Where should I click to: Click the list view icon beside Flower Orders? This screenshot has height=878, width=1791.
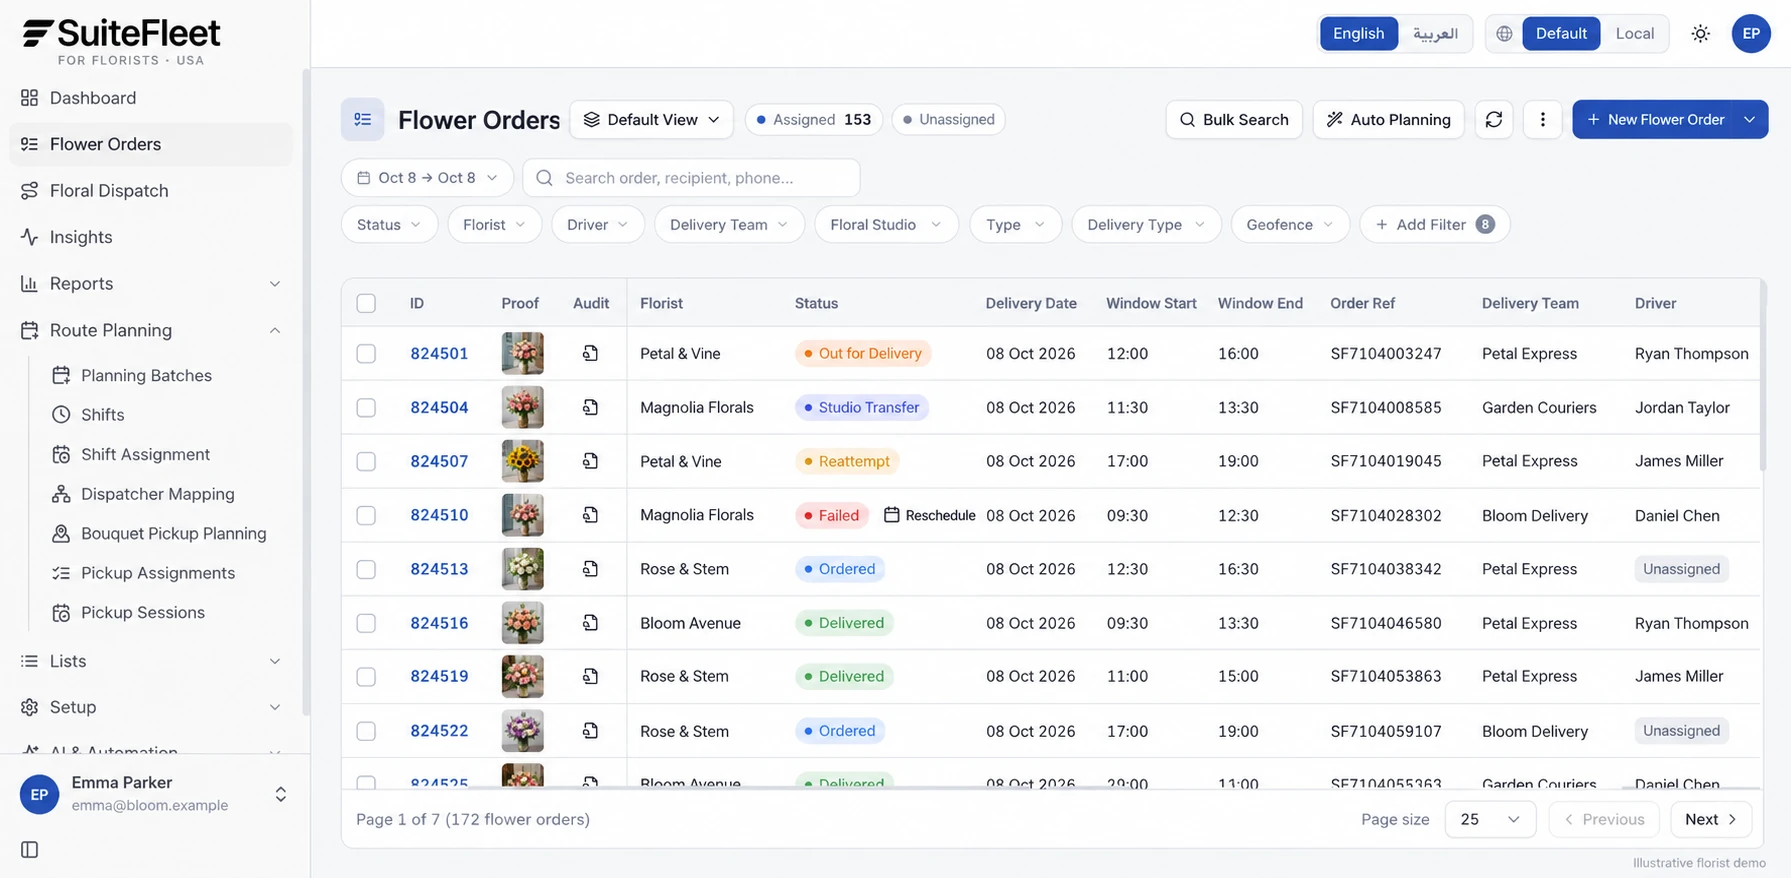[363, 120]
